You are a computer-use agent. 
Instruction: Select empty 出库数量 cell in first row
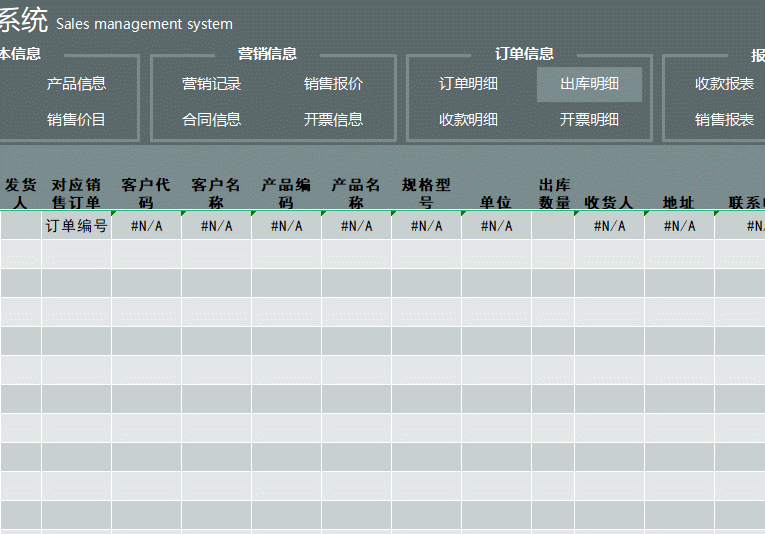coord(553,225)
